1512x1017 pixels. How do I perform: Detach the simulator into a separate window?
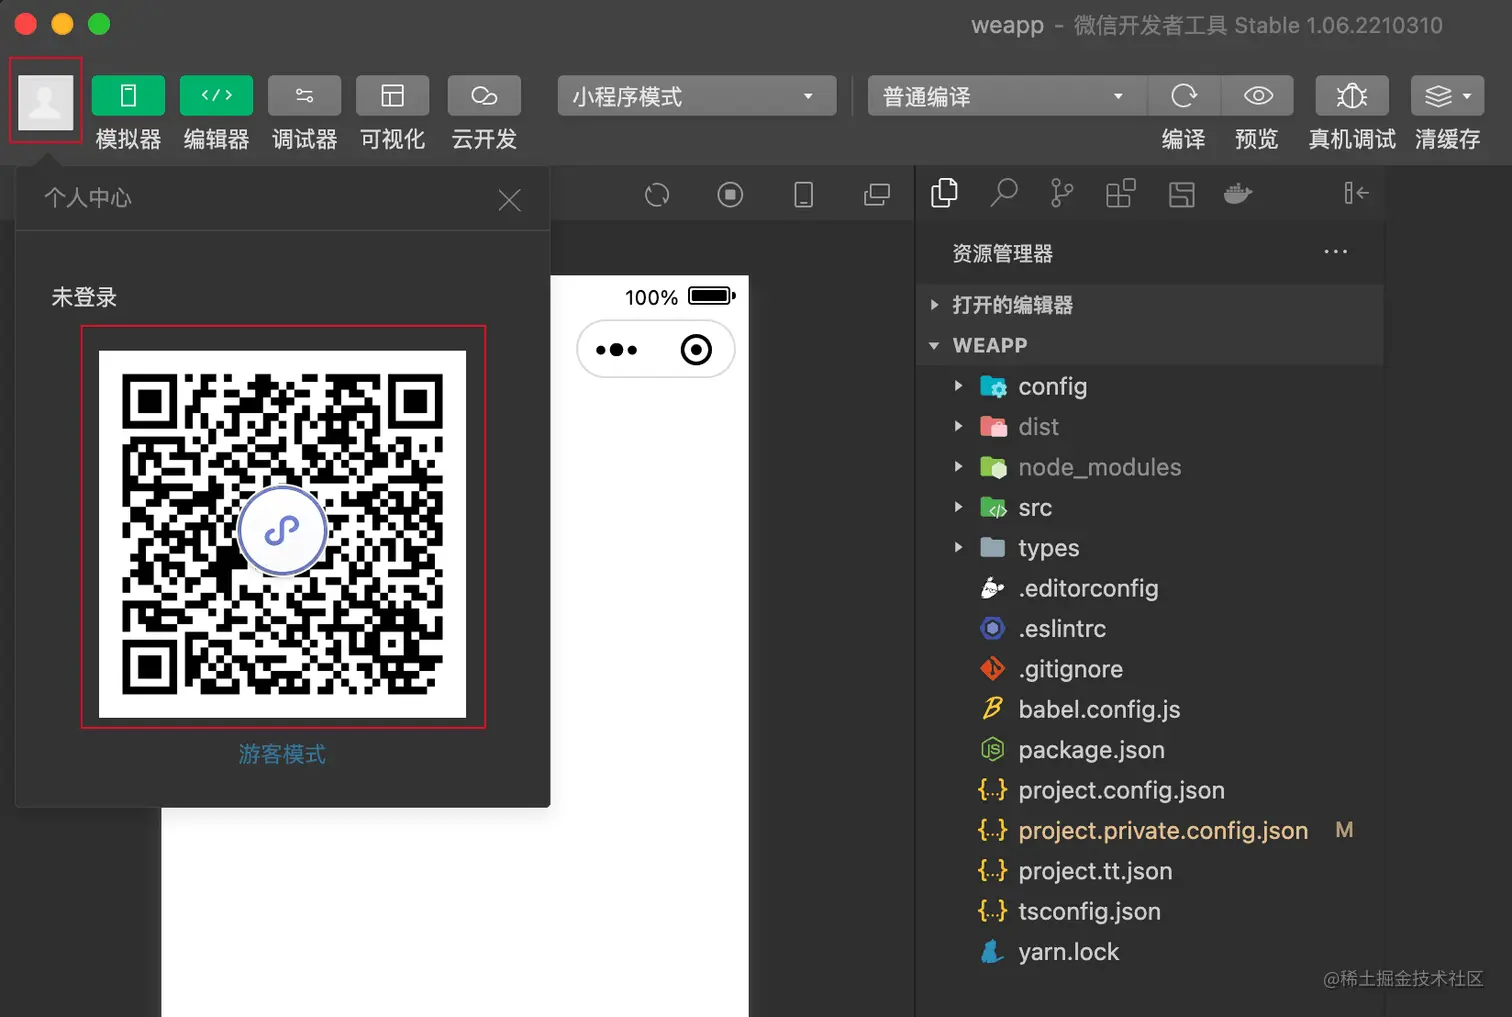point(877,195)
